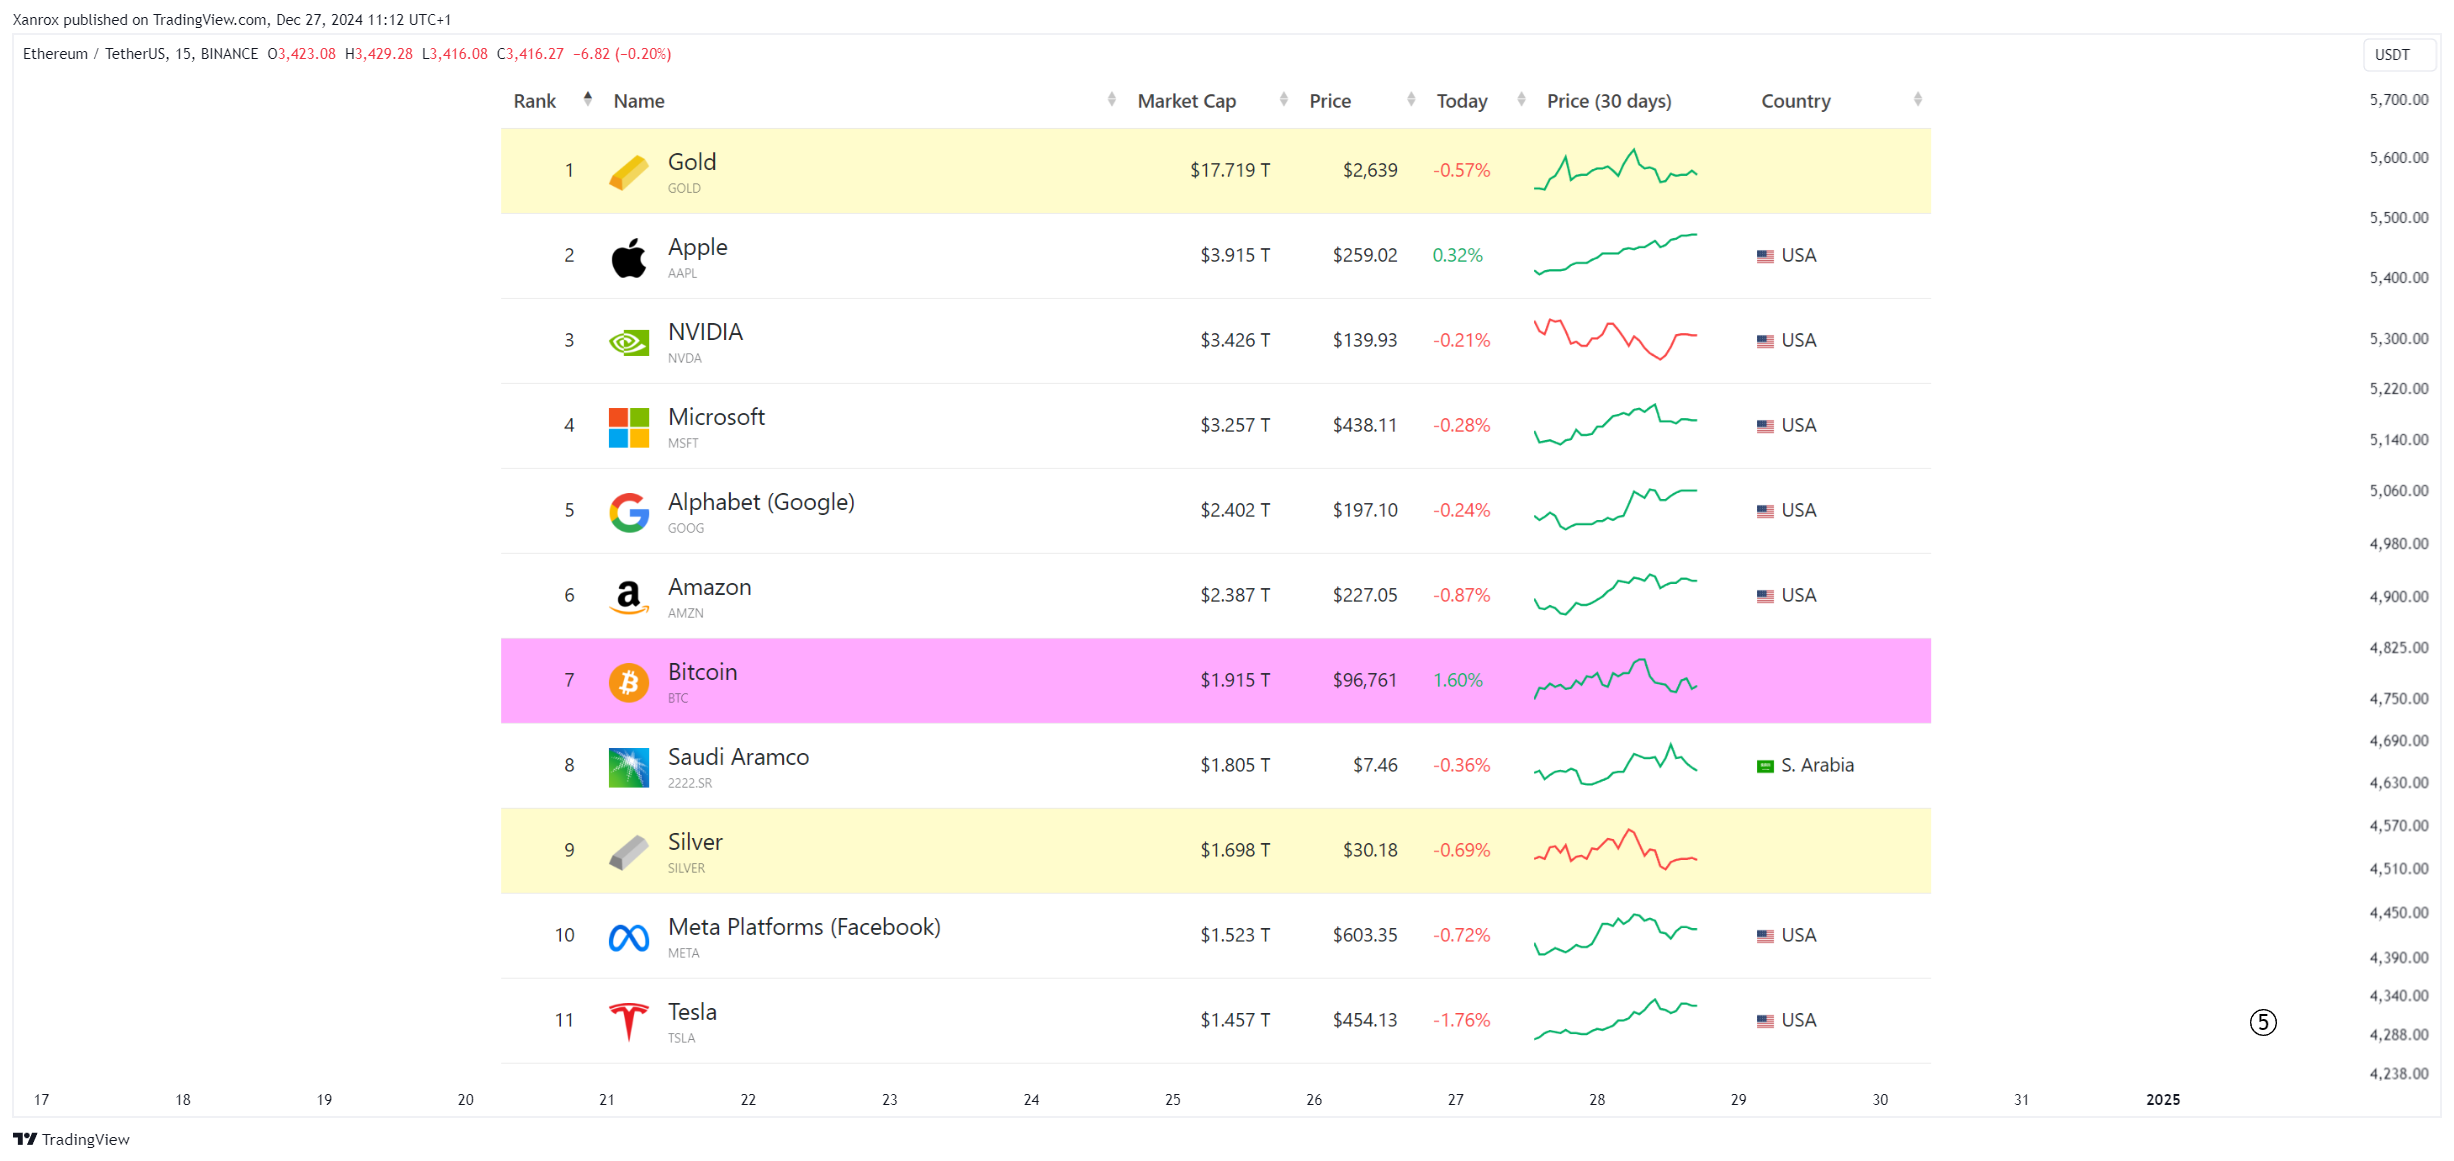Click Silver market cap $1.698 T

(1235, 850)
